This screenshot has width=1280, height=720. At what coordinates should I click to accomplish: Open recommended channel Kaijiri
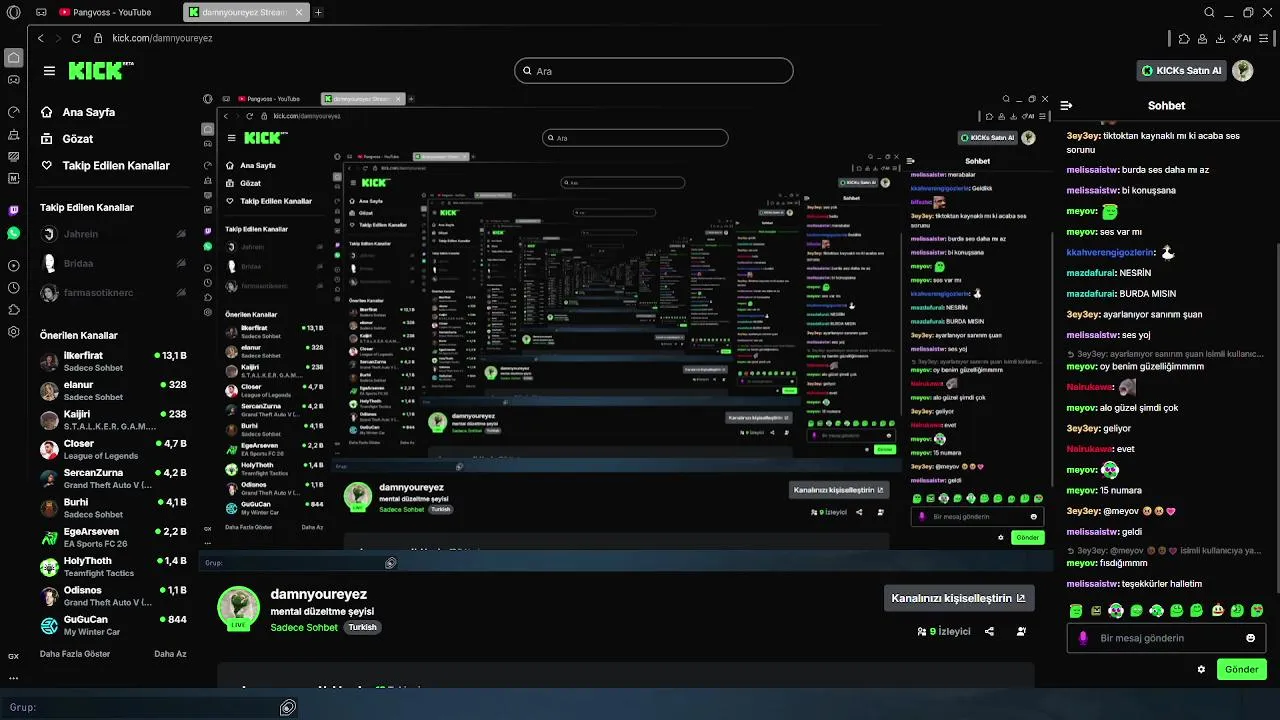(114, 420)
